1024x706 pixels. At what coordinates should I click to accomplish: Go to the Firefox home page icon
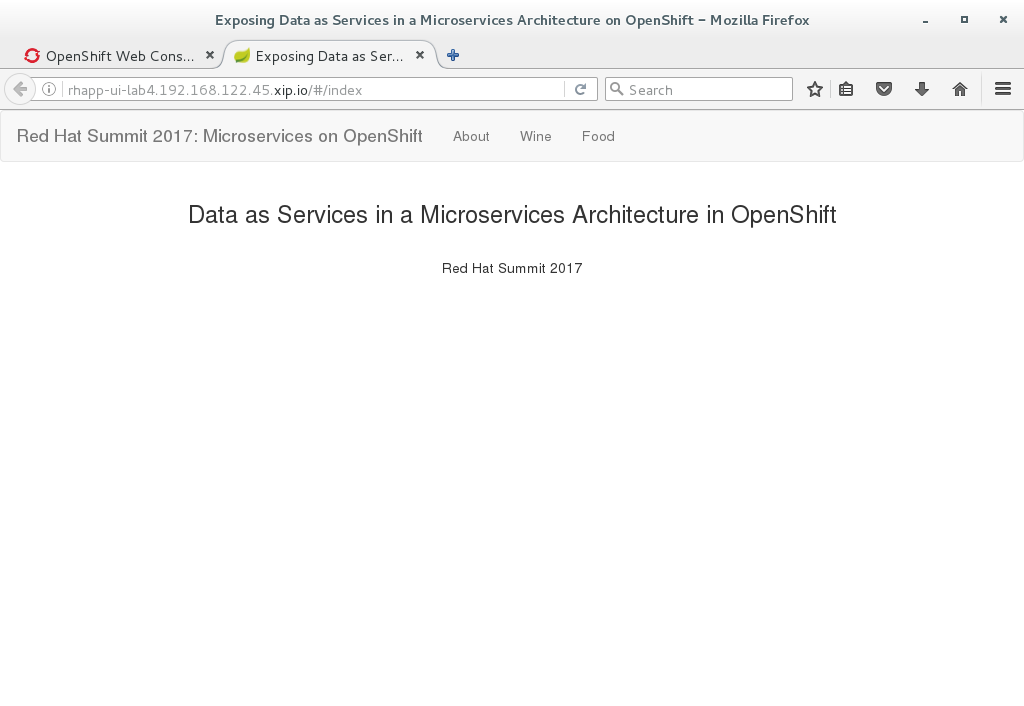point(959,89)
